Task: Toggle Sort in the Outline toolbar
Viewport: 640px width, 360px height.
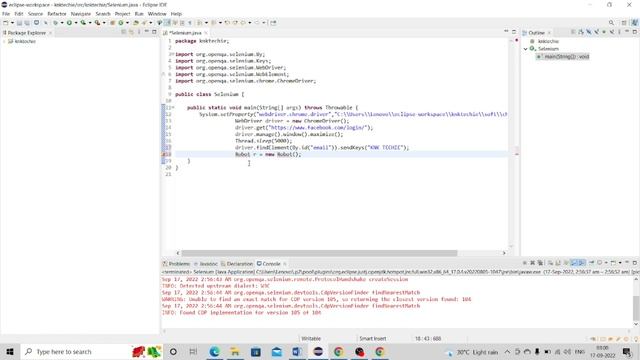Action: pos(581,32)
